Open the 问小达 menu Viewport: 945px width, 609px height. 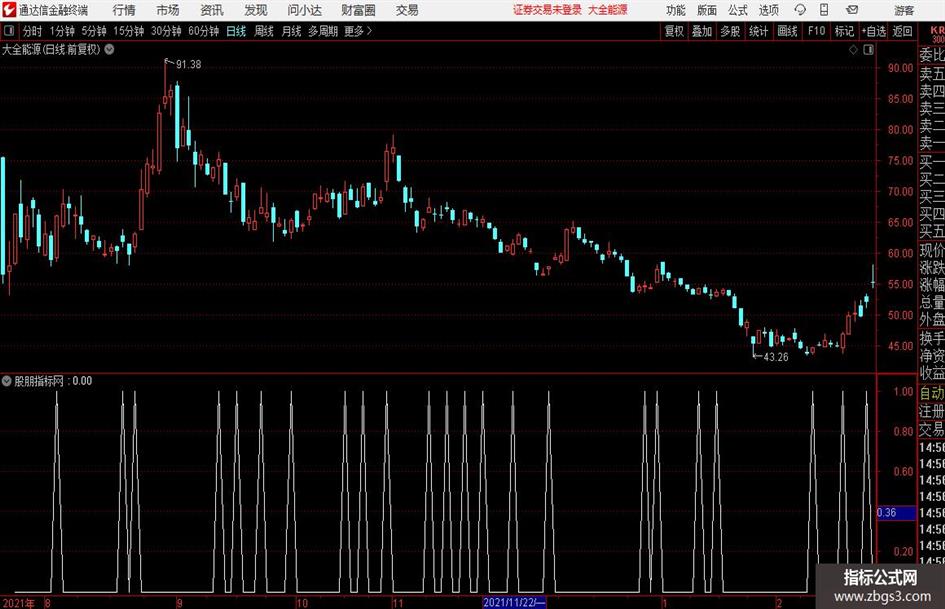coord(305,10)
